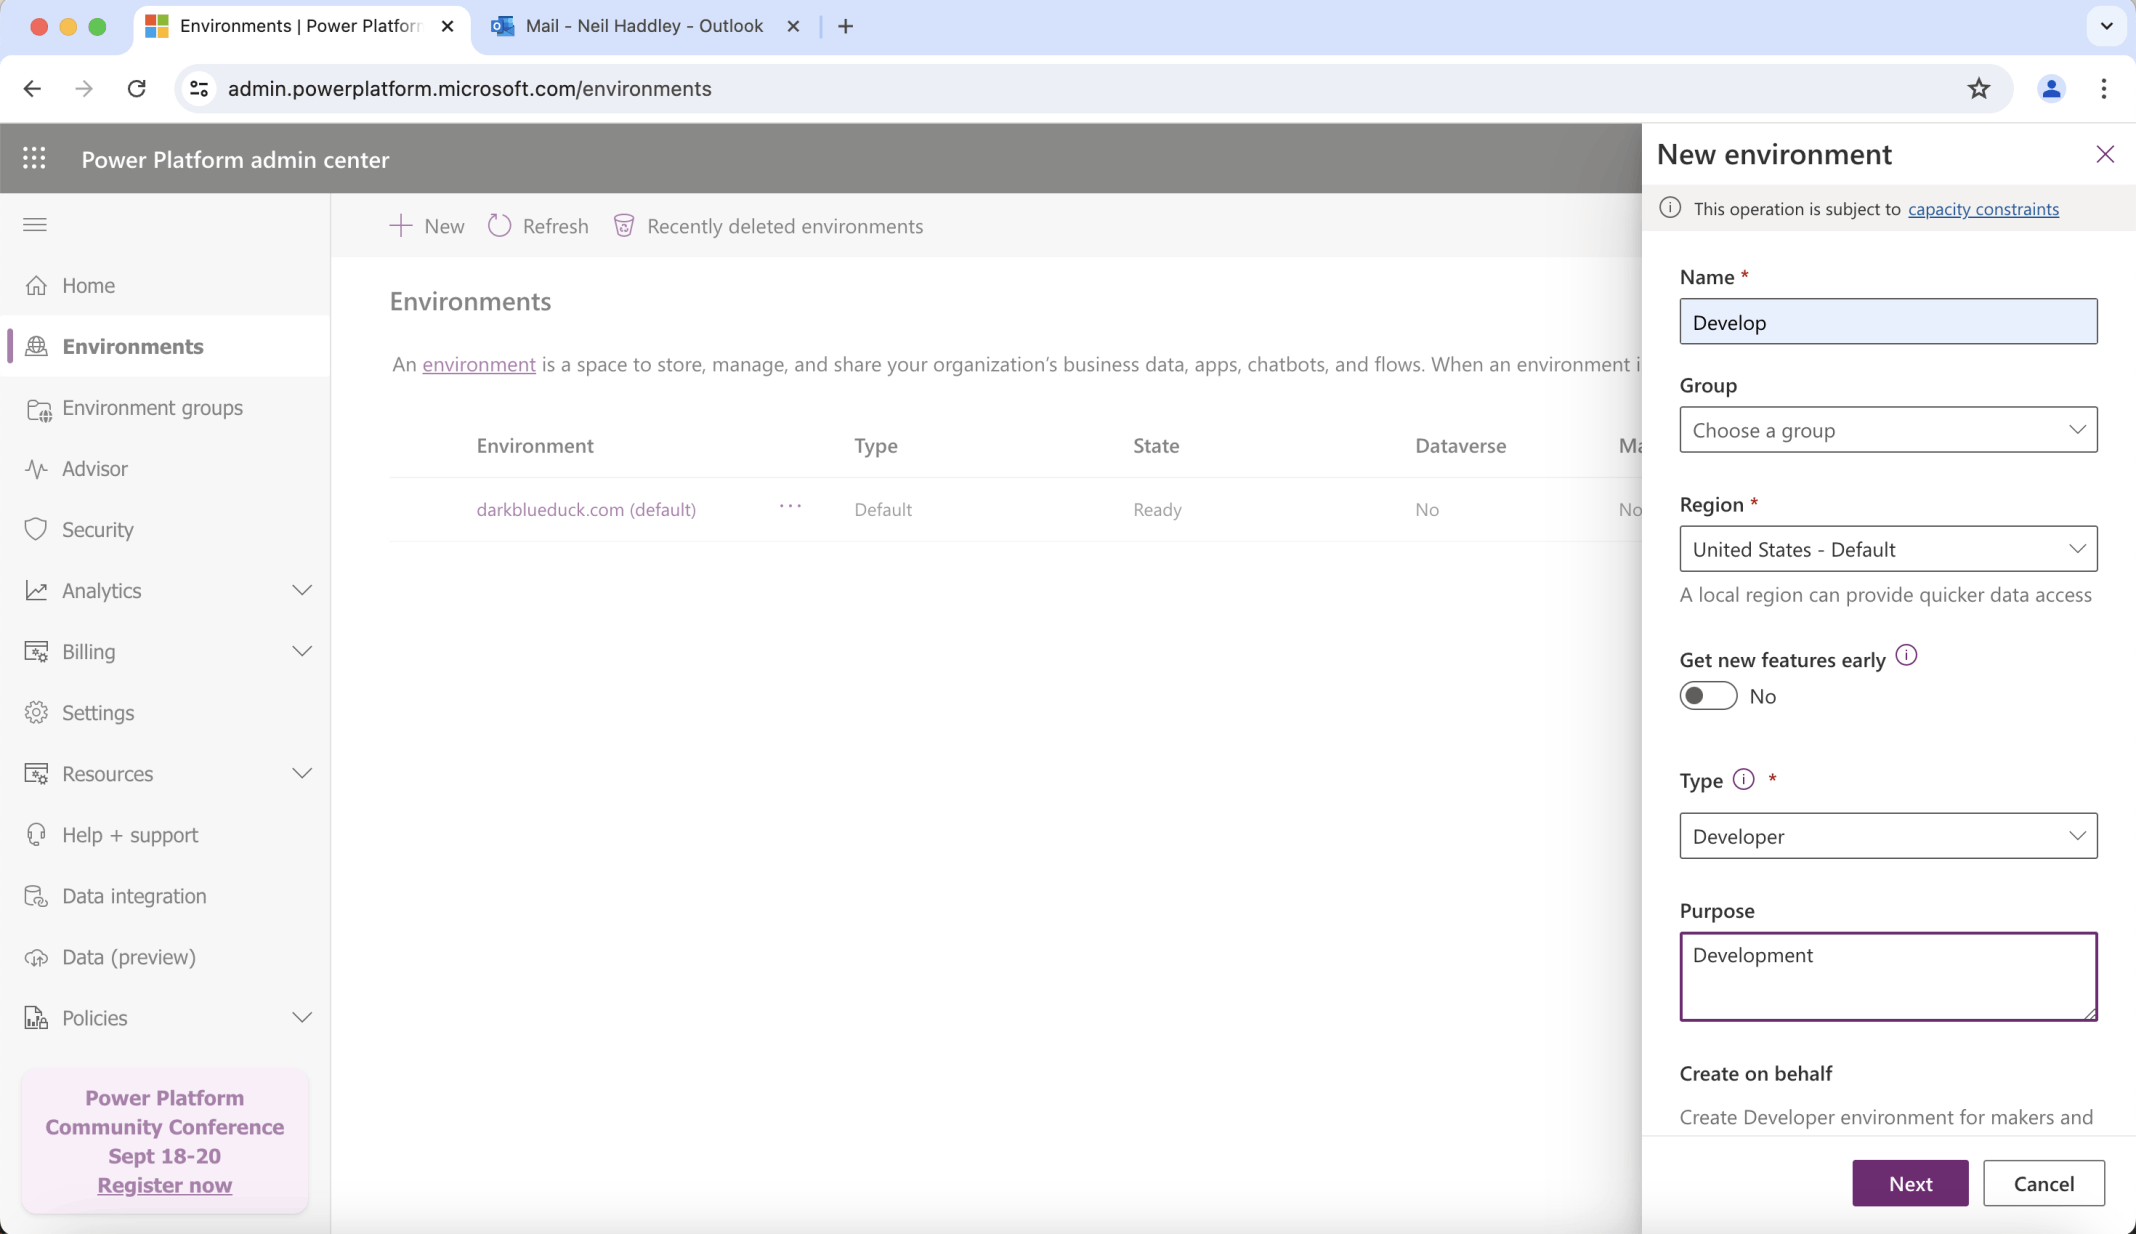Click into the Purpose text area
This screenshot has width=2136, height=1234.
point(1887,976)
